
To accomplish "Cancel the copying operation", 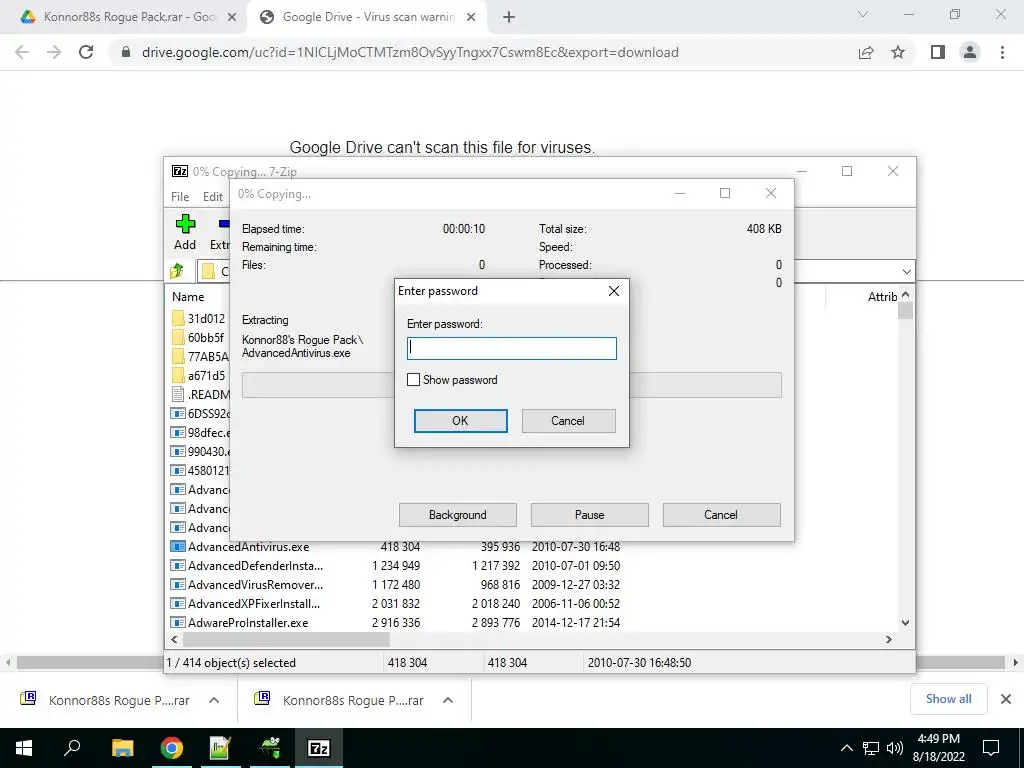I will pyautogui.click(x=721, y=515).
